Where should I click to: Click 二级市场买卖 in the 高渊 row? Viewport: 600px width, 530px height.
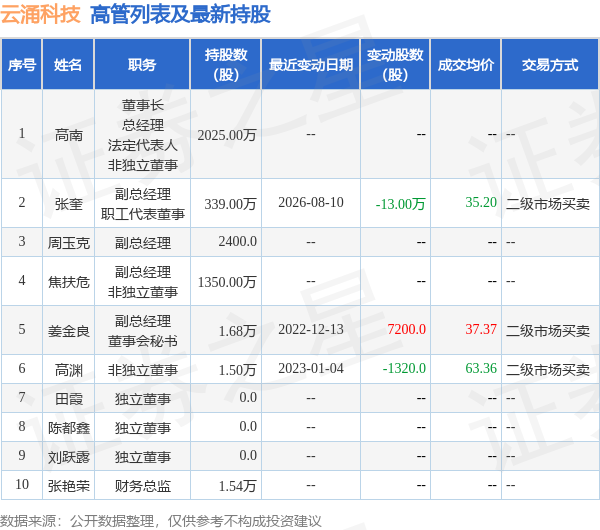[x=548, y=370]
